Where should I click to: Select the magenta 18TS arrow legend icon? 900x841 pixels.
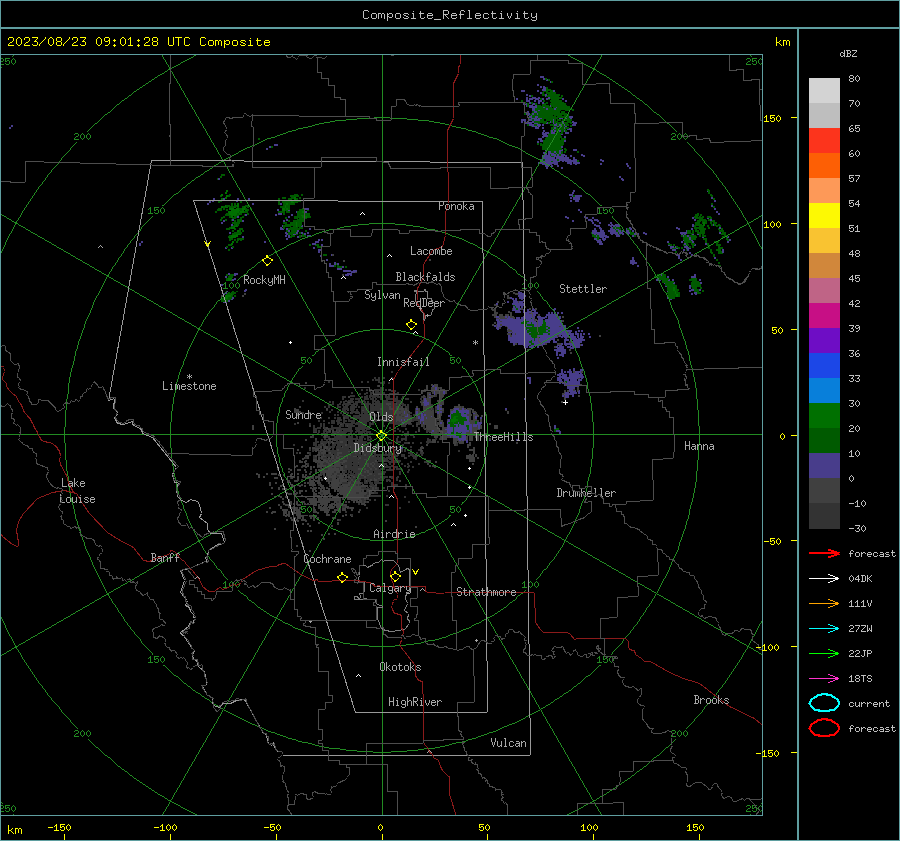pos(824,679)
